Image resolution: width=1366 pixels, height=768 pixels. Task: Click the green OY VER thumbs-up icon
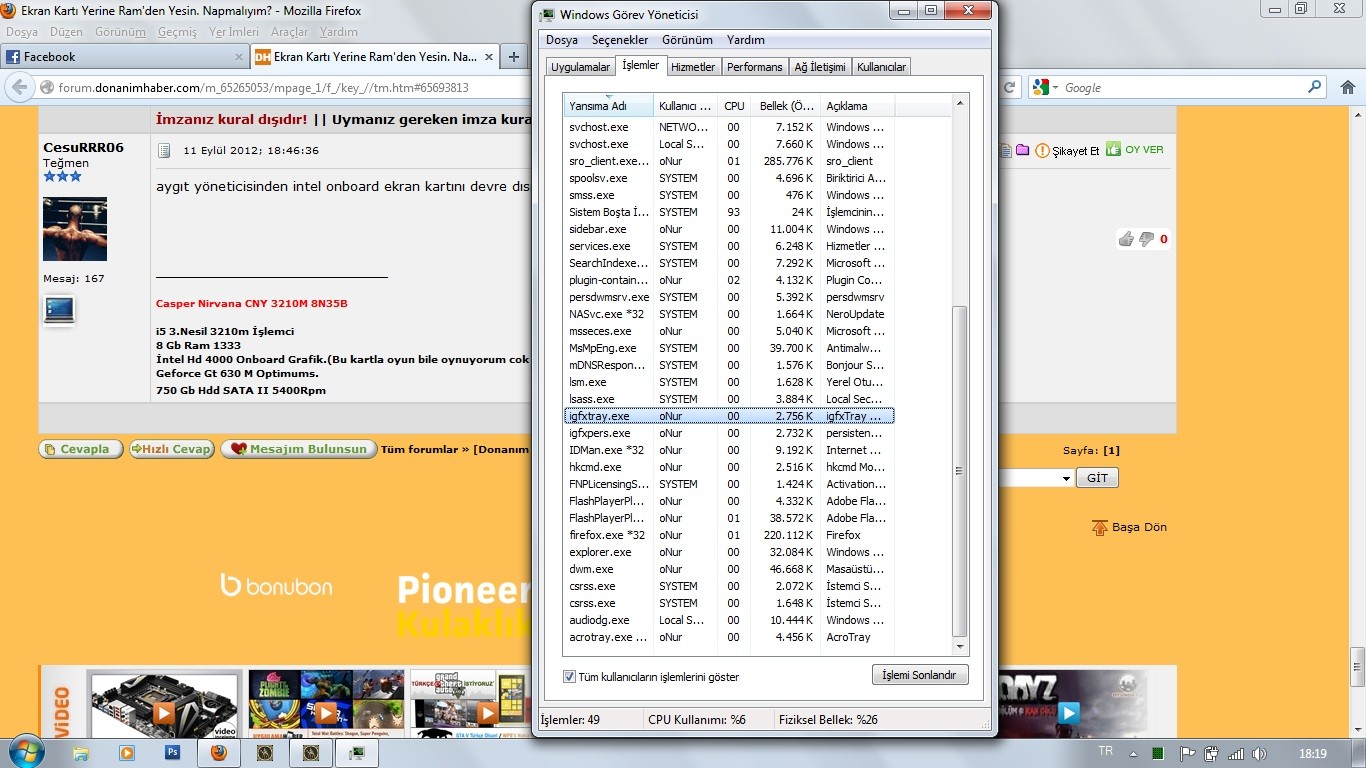(1113, 150)
